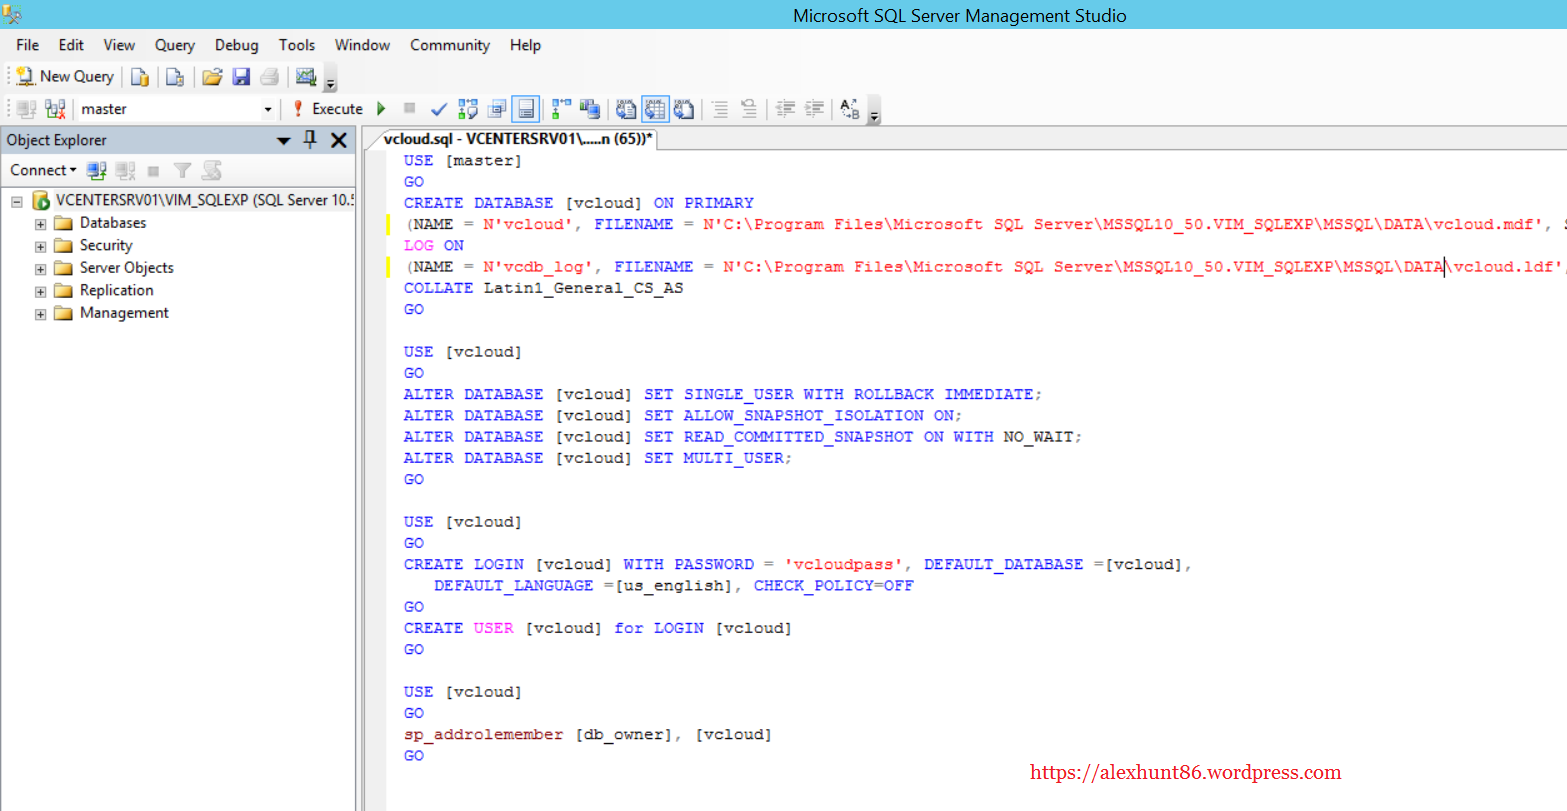1567x811 pixels.
Task: Open the Query menu
Action: 175,45
